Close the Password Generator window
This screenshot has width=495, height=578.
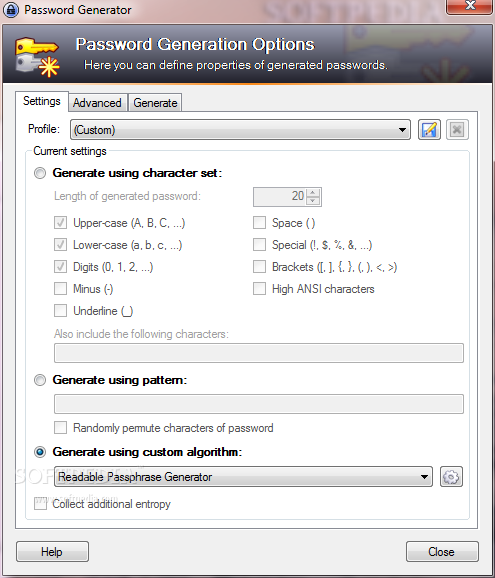tap(470, 6)
